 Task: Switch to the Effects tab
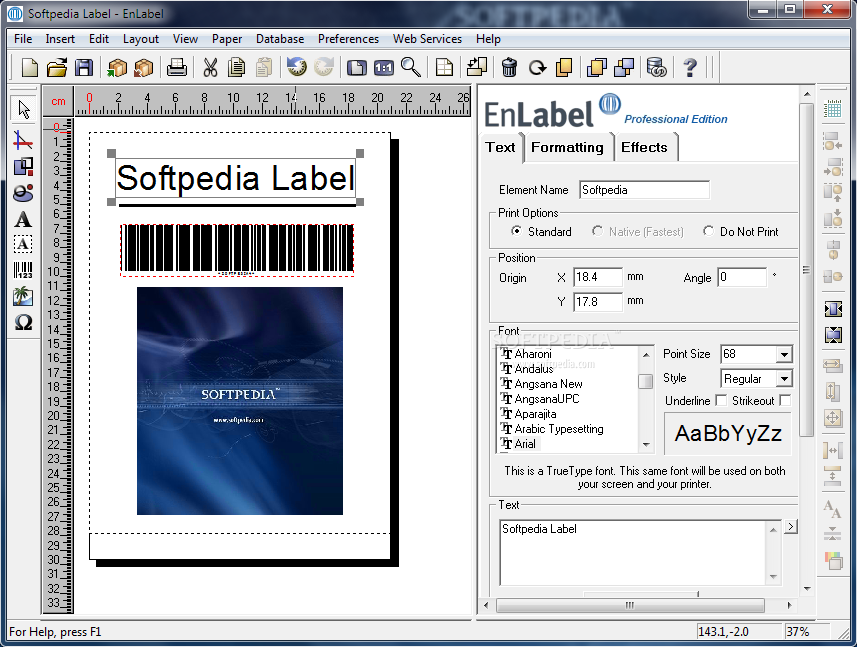point(644,148)
